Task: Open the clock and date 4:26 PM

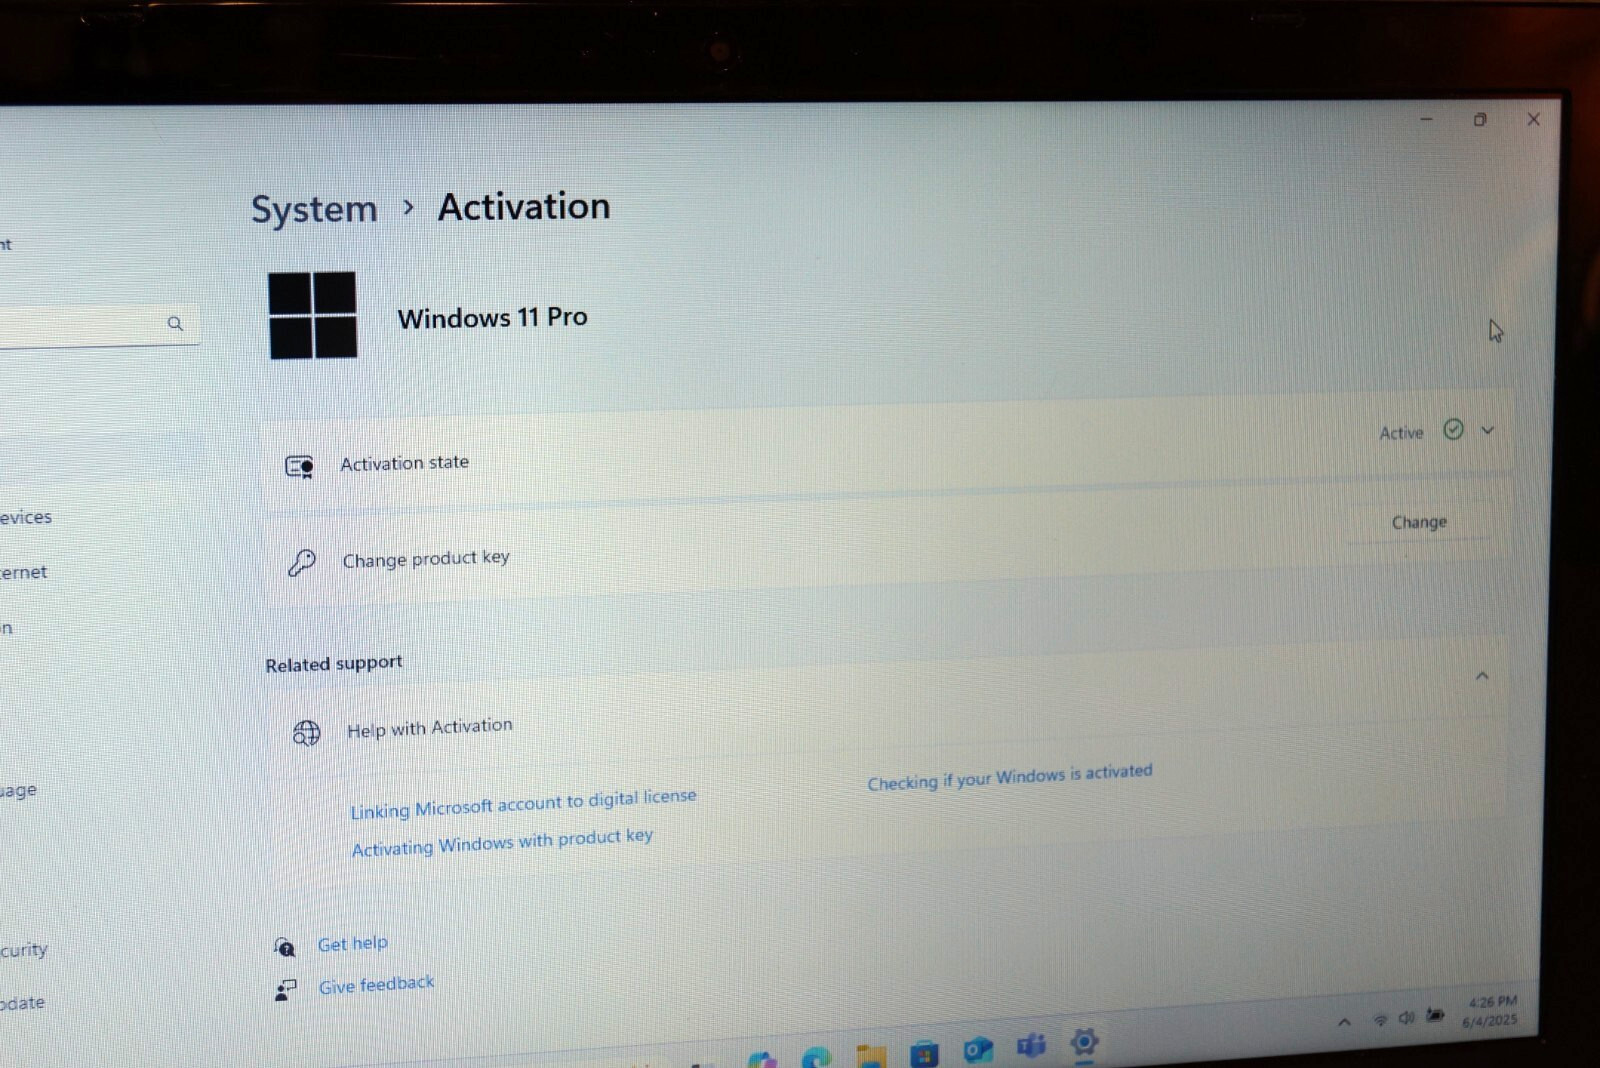Action: (1490, 1011)
